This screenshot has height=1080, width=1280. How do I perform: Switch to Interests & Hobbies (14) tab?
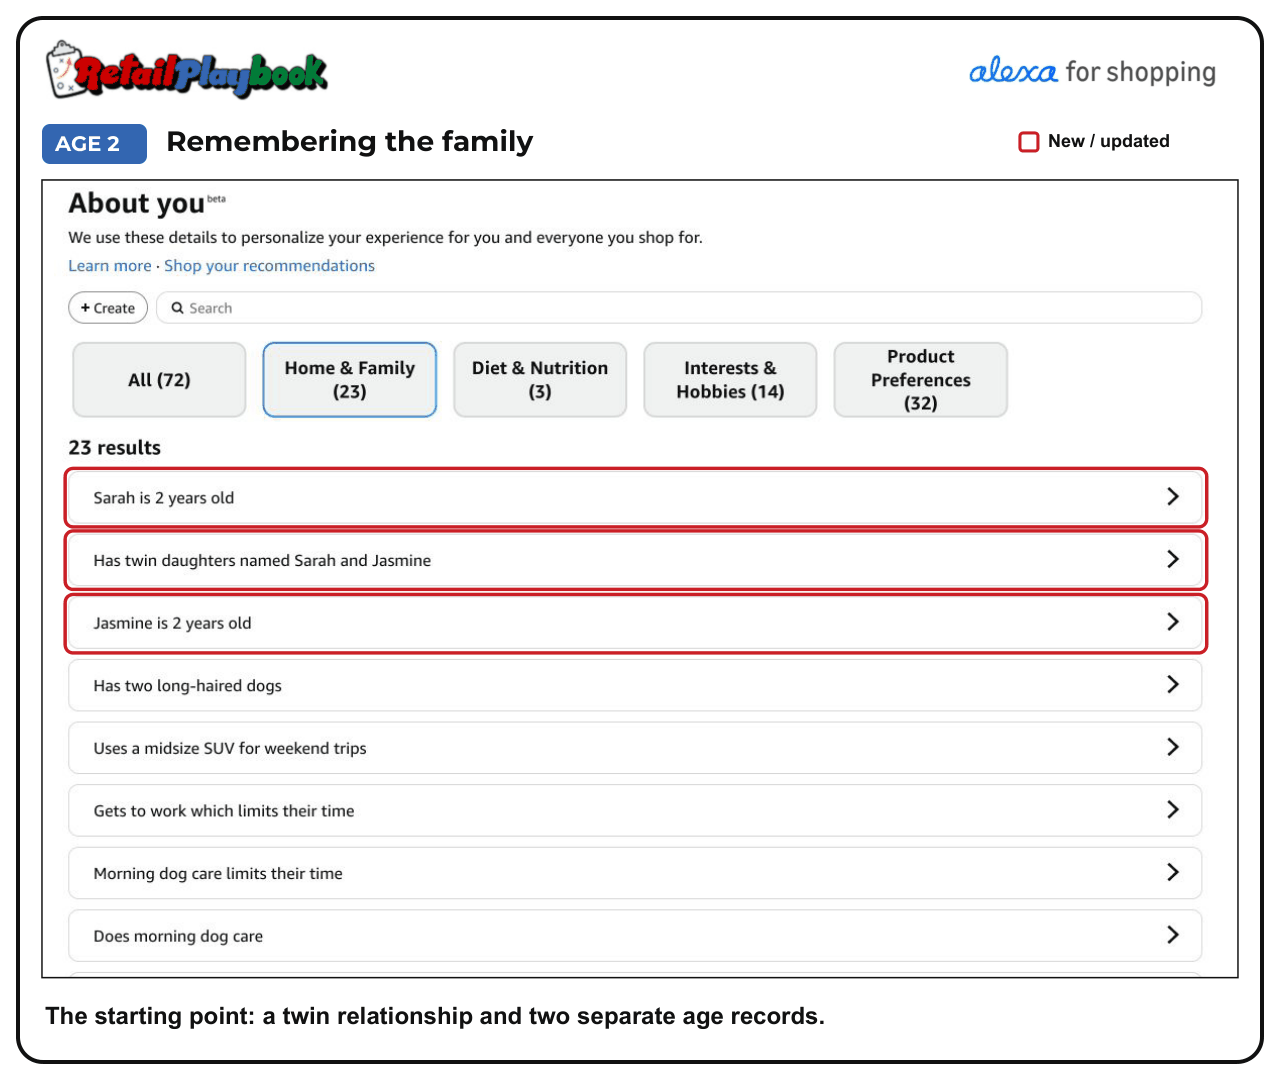point(730,380)
